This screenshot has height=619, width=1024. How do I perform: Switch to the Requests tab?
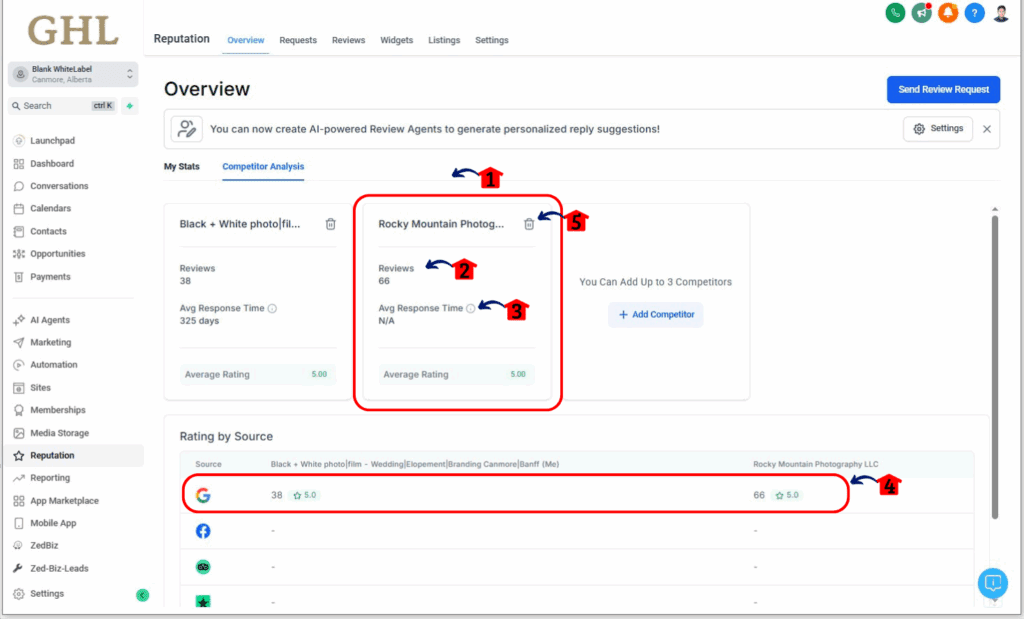point(298,40)
